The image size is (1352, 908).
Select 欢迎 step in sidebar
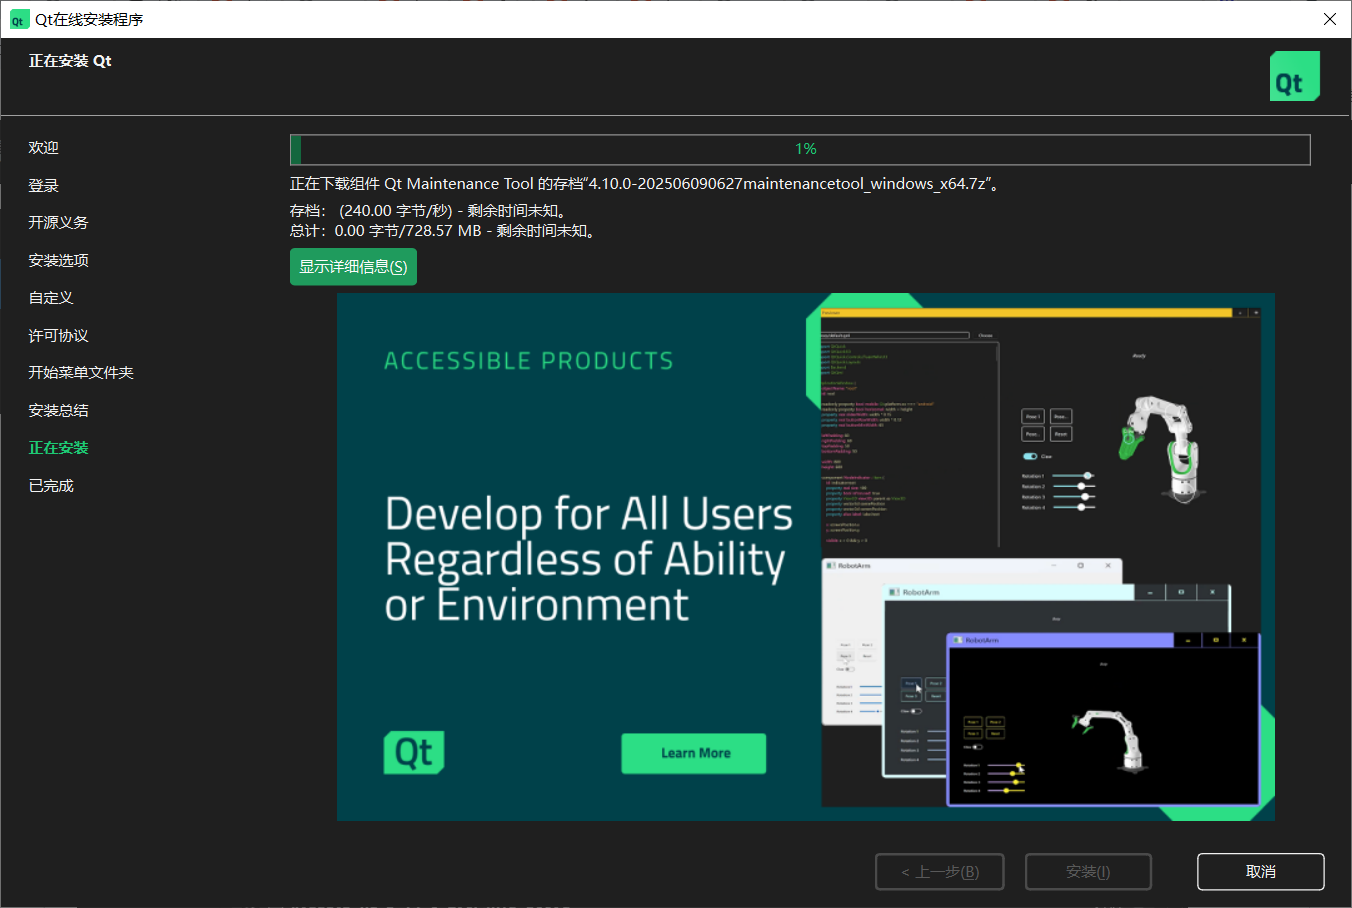43,148
